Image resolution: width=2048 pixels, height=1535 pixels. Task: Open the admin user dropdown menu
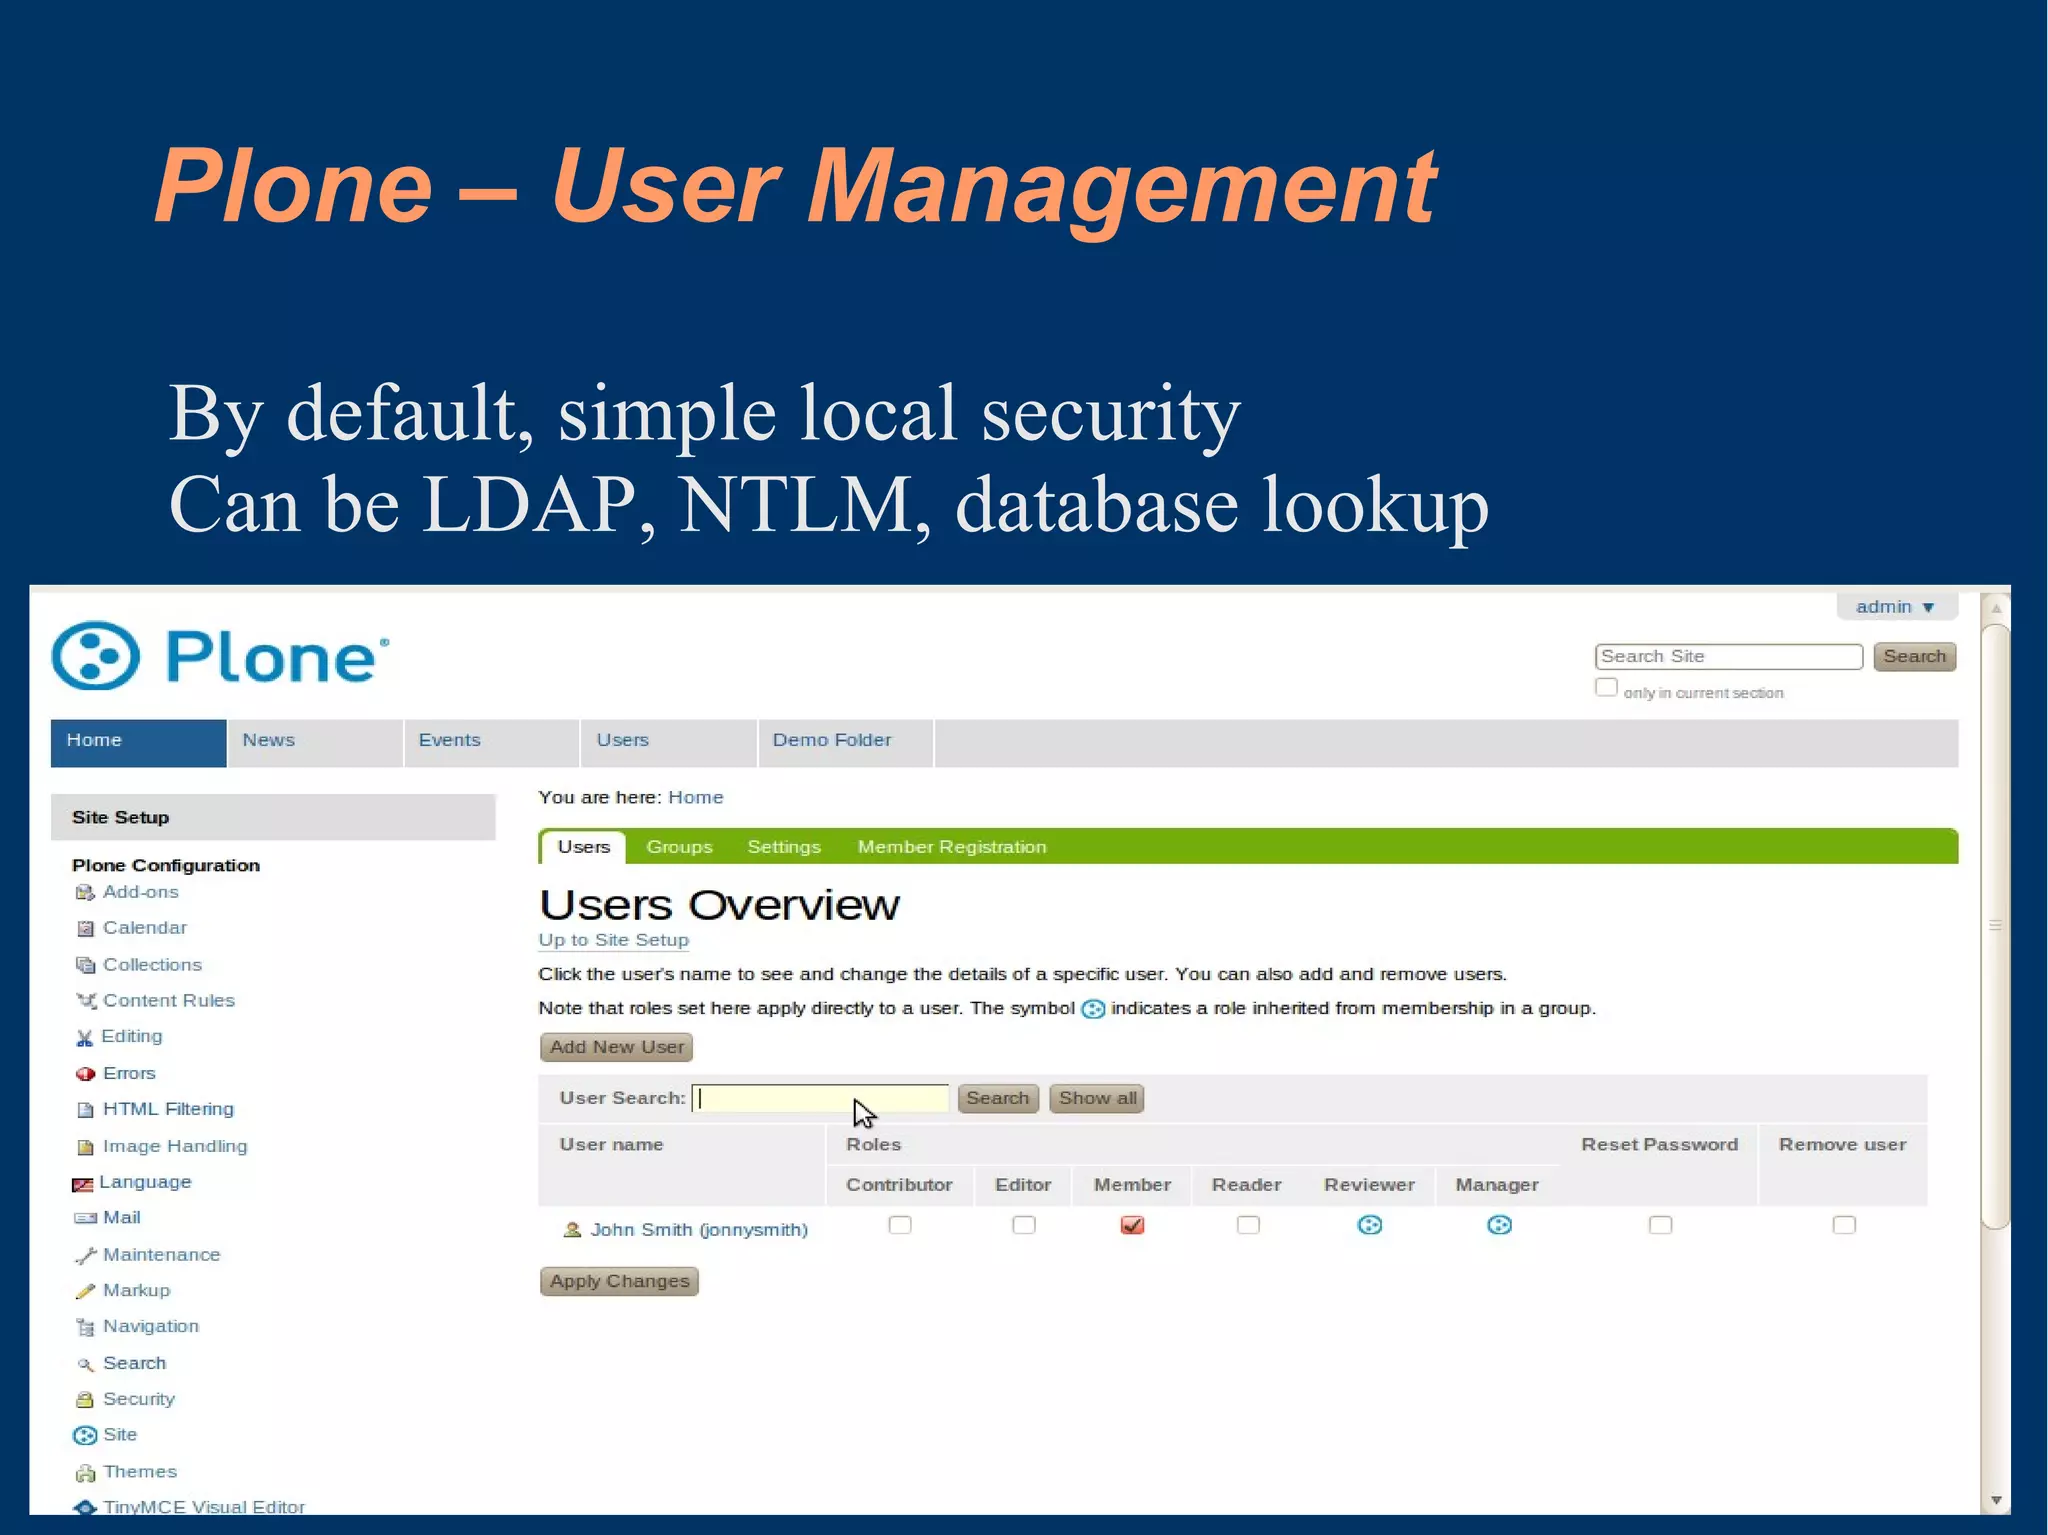(x=1895, y=607)
